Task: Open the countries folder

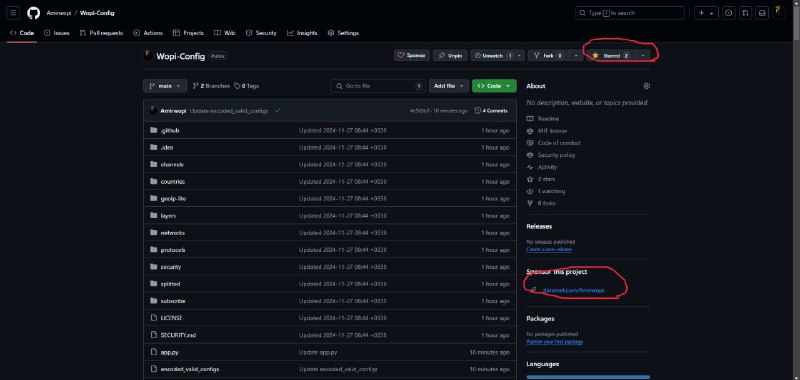Action: (172, 182)
